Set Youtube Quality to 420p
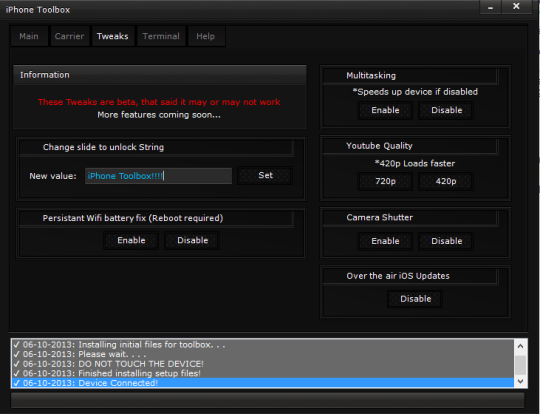Image resolution: width=540 pixels, height=414 pixels. pos(446,181)
